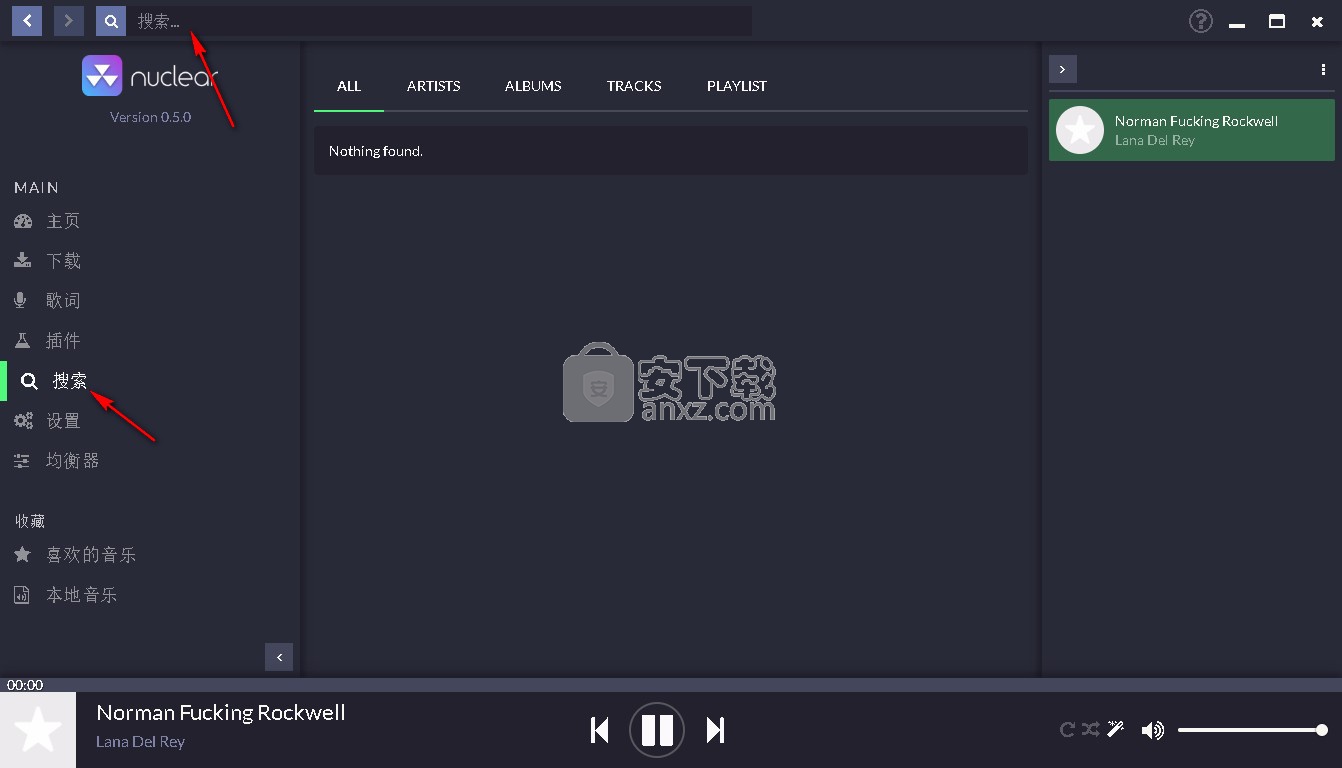Click the playing track title text
Viewport: 1342px width, 768px height.
coord(221,713)
